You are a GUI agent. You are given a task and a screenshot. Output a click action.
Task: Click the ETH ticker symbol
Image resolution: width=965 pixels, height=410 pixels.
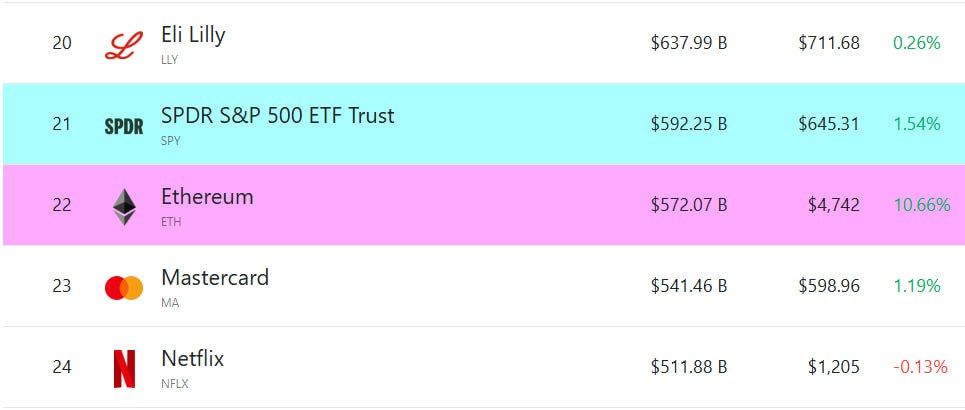click(x=171, y=222)
